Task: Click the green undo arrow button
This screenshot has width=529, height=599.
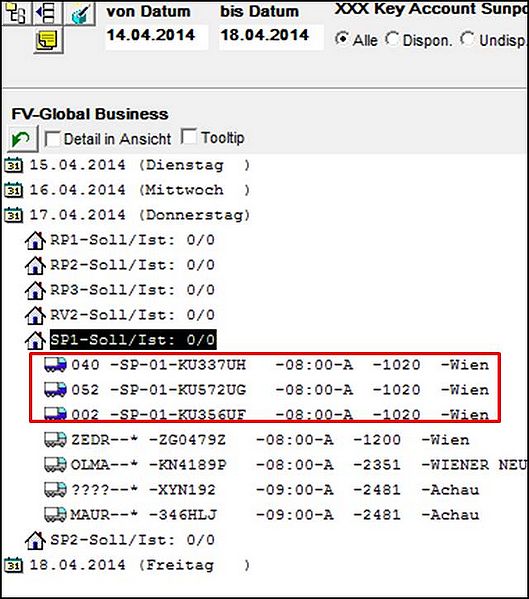Action: point(22,139)
